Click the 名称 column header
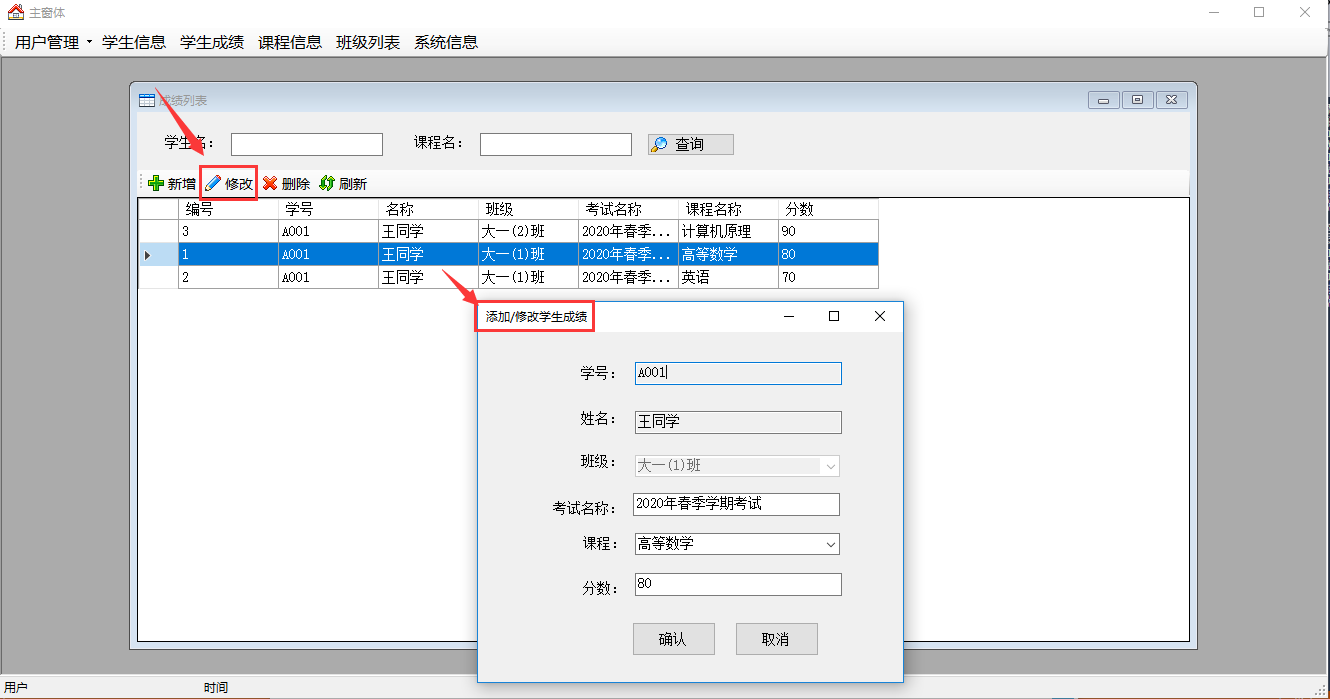This screenshot has width=1330, height=699. point(428,209)
